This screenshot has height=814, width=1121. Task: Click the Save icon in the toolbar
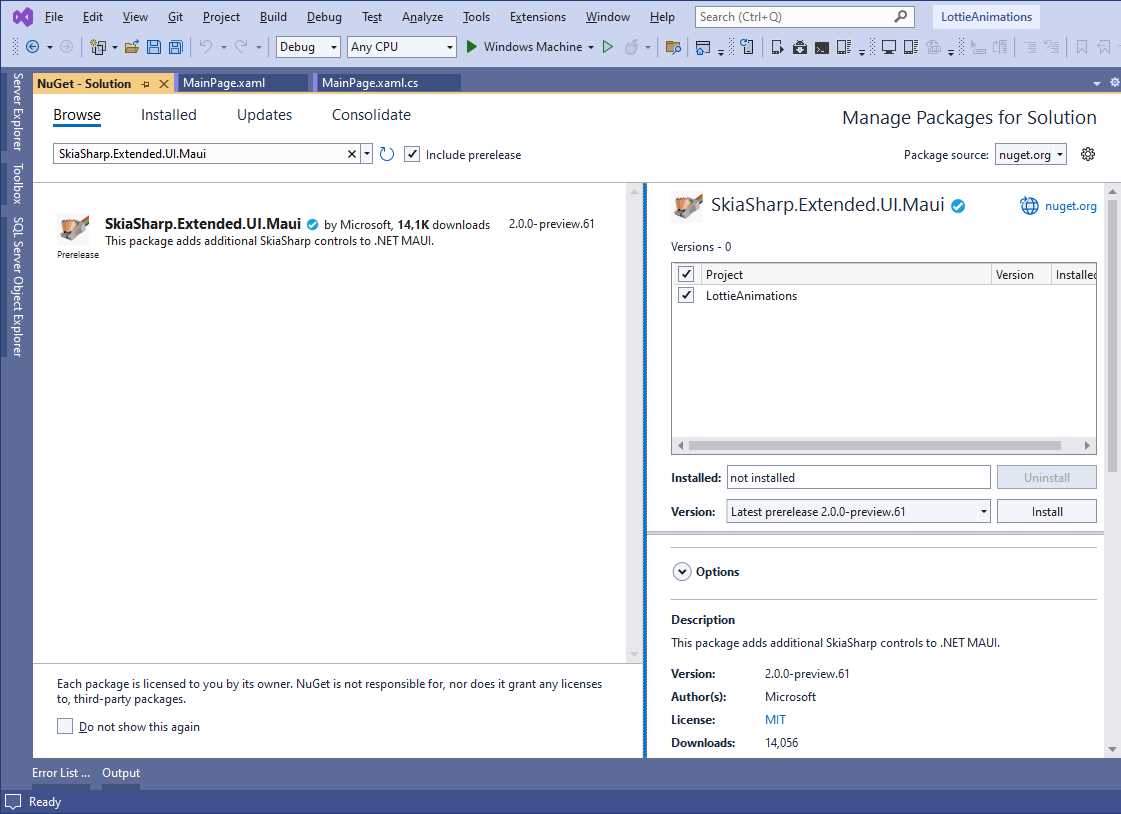(152, 46)
